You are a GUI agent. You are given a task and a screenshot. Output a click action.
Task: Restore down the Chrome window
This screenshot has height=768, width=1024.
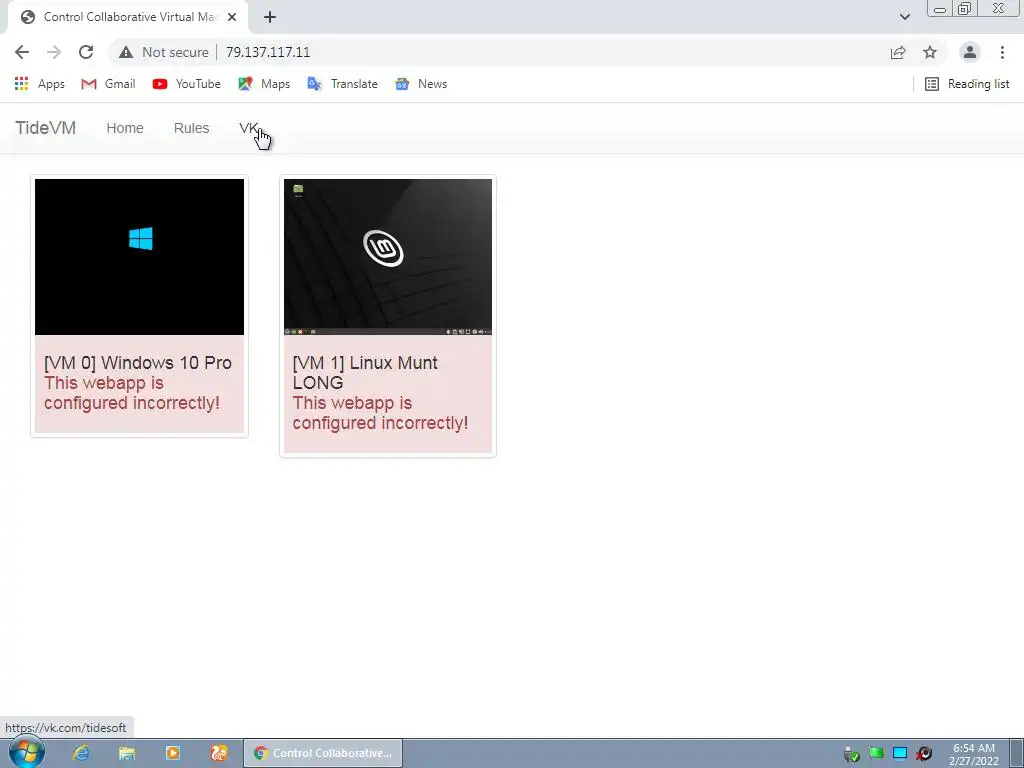coord(964,9)
